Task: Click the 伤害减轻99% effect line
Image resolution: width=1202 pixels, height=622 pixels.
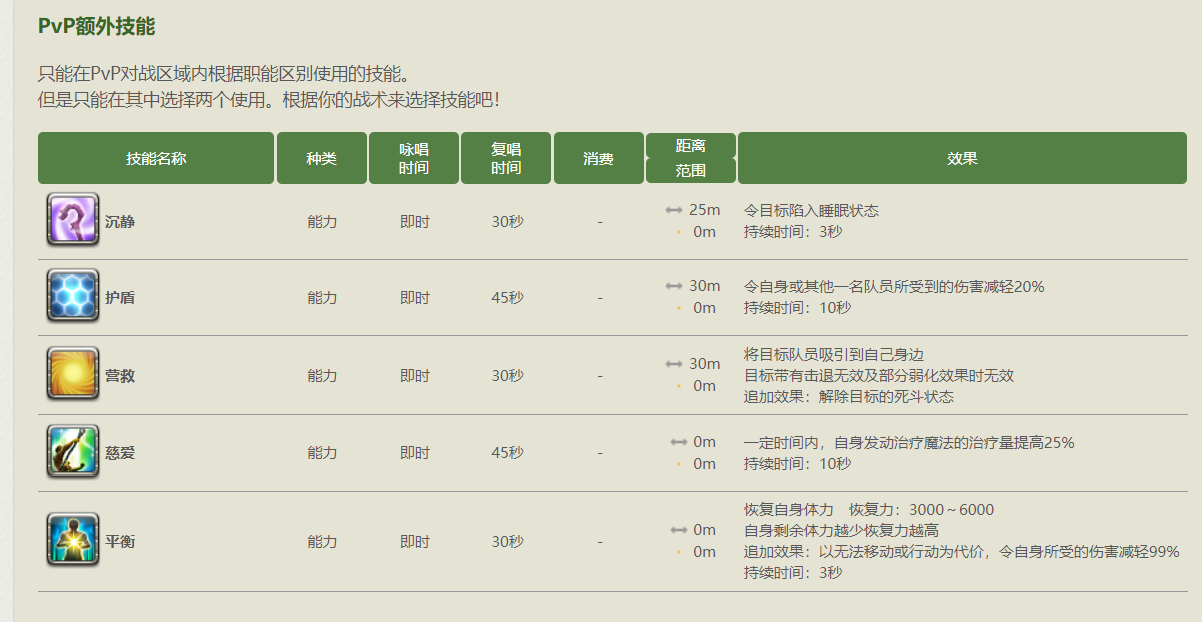Action: [x=962, y=552]
